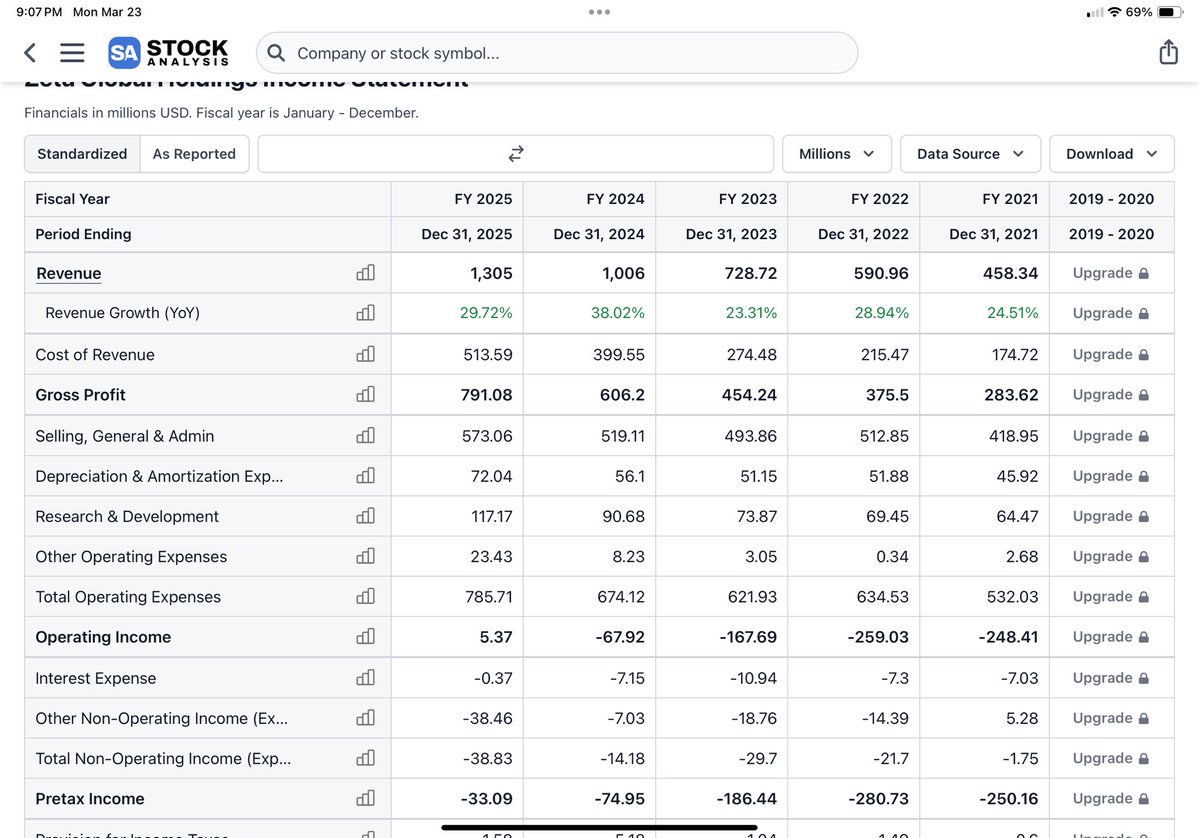Open the chart icon for Other Operating Expenses
Image resolution: width=1199 pixels, height=838 pixels.
coord(366,556)
